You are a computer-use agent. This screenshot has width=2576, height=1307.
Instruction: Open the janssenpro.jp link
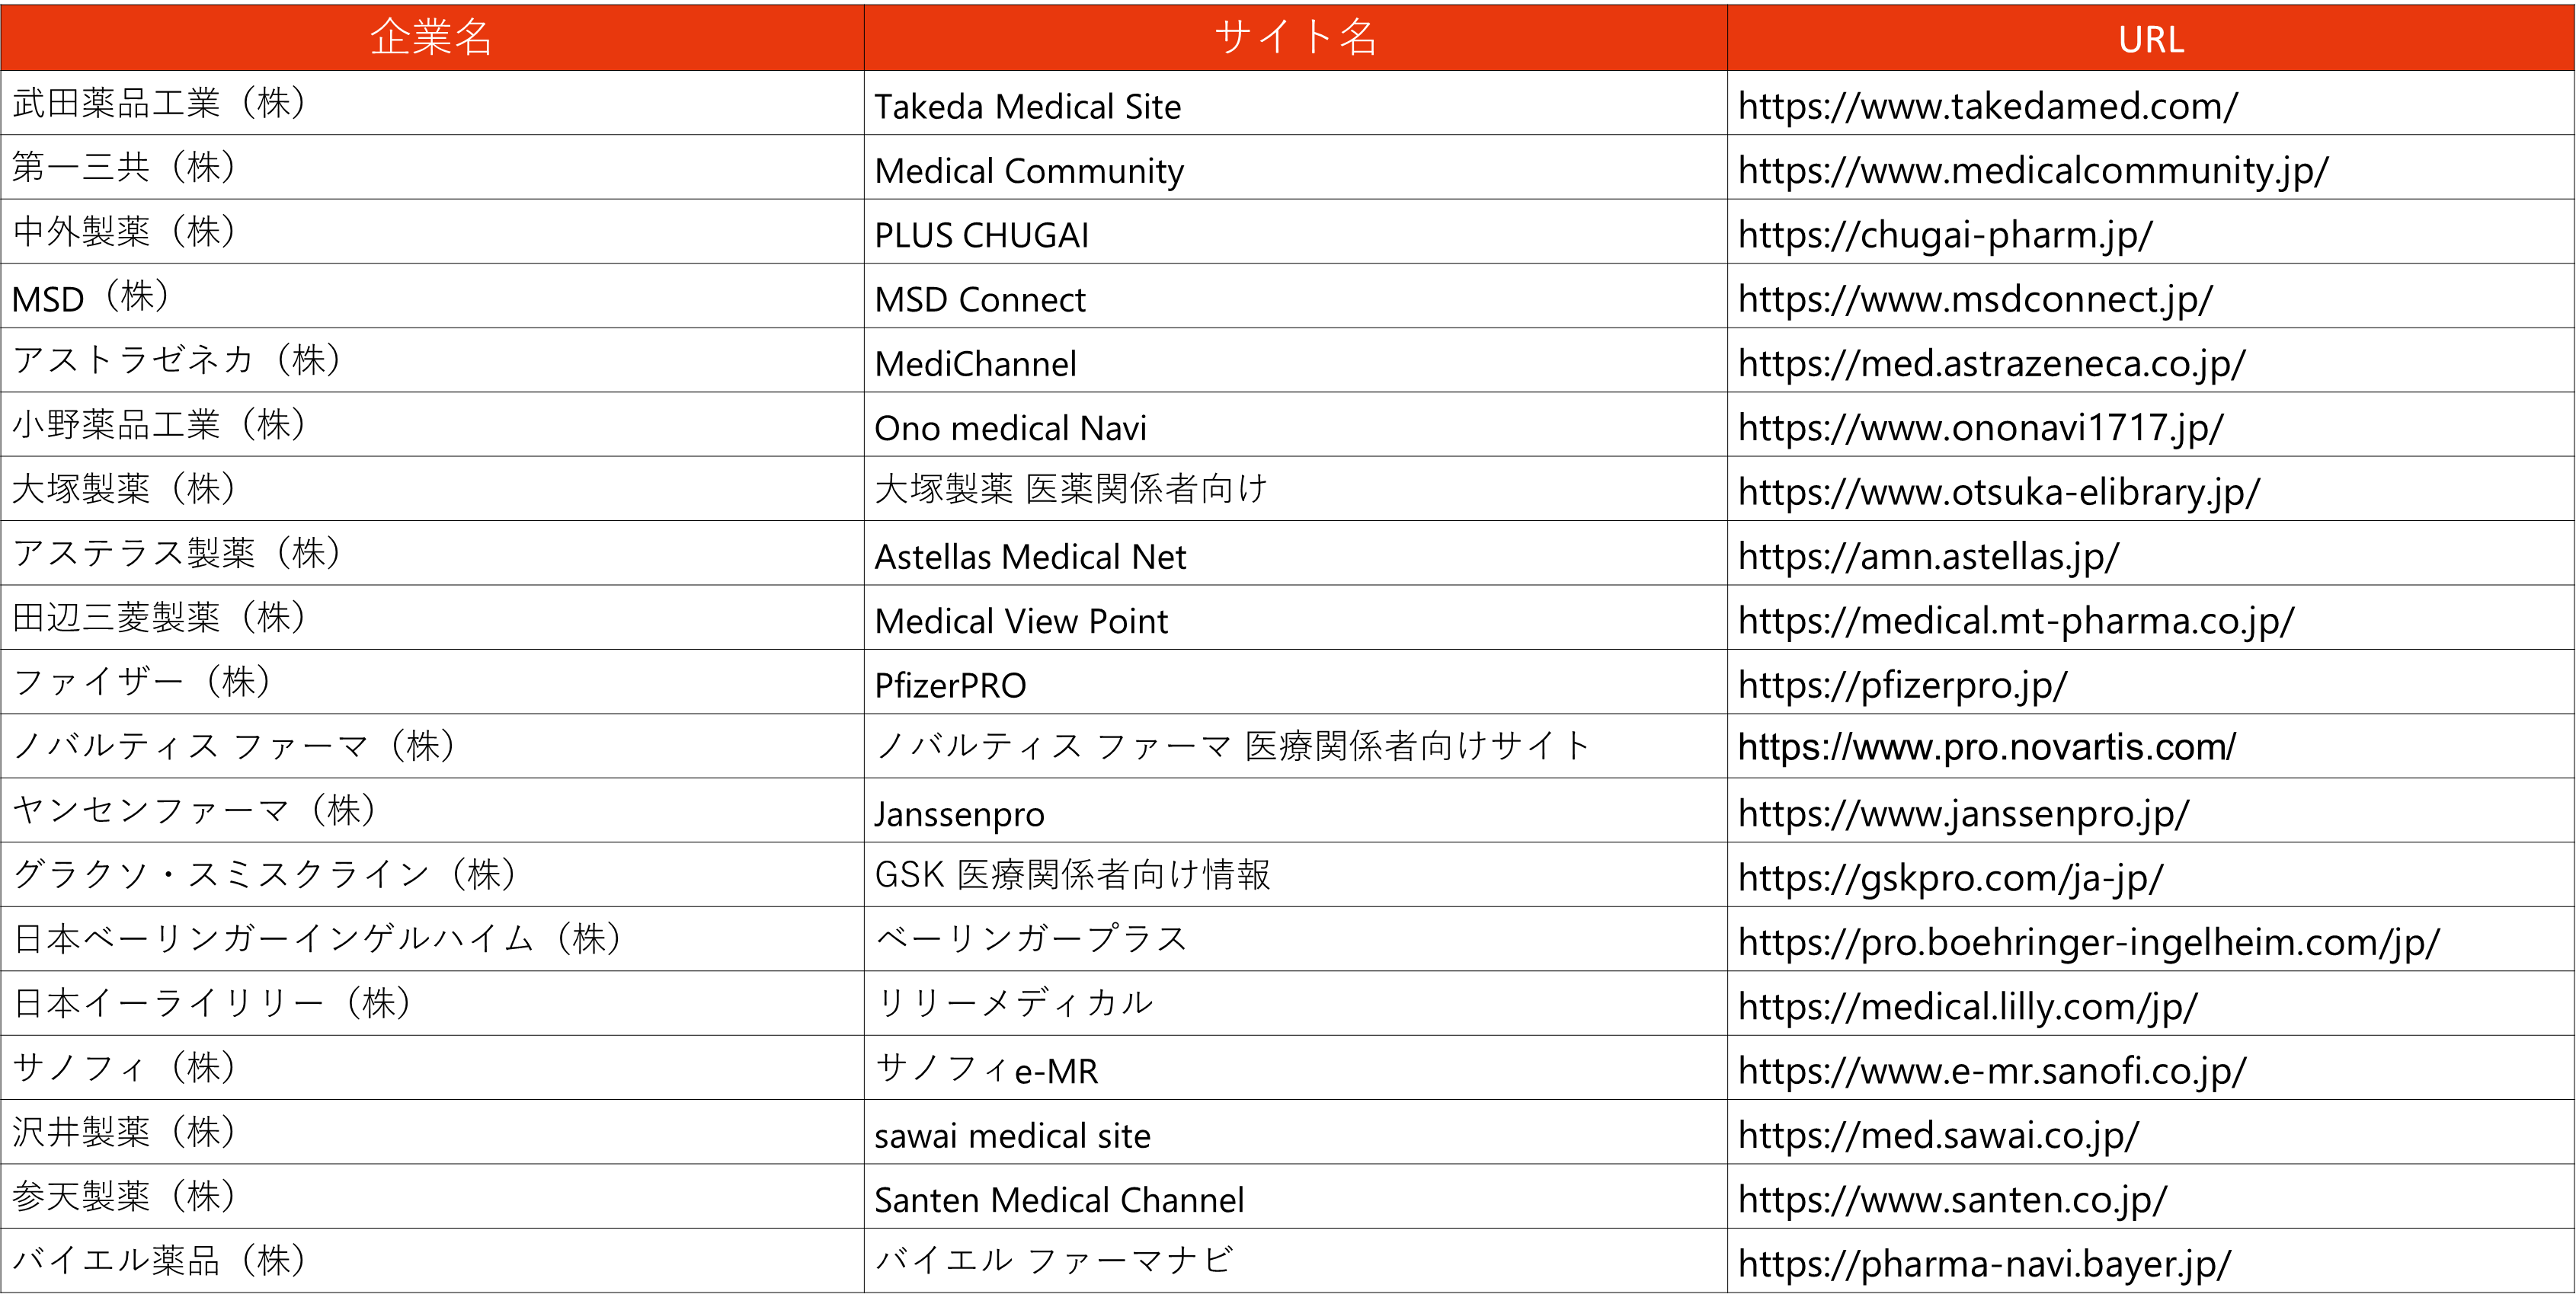[x=1963, y=814]
